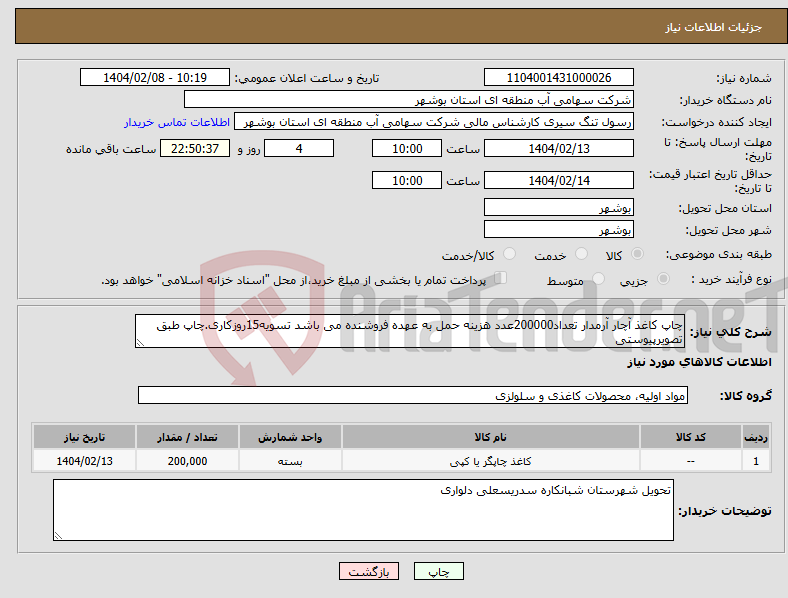Click the buyer notes textarea
The image size is (788, 598).
[363, 510]
